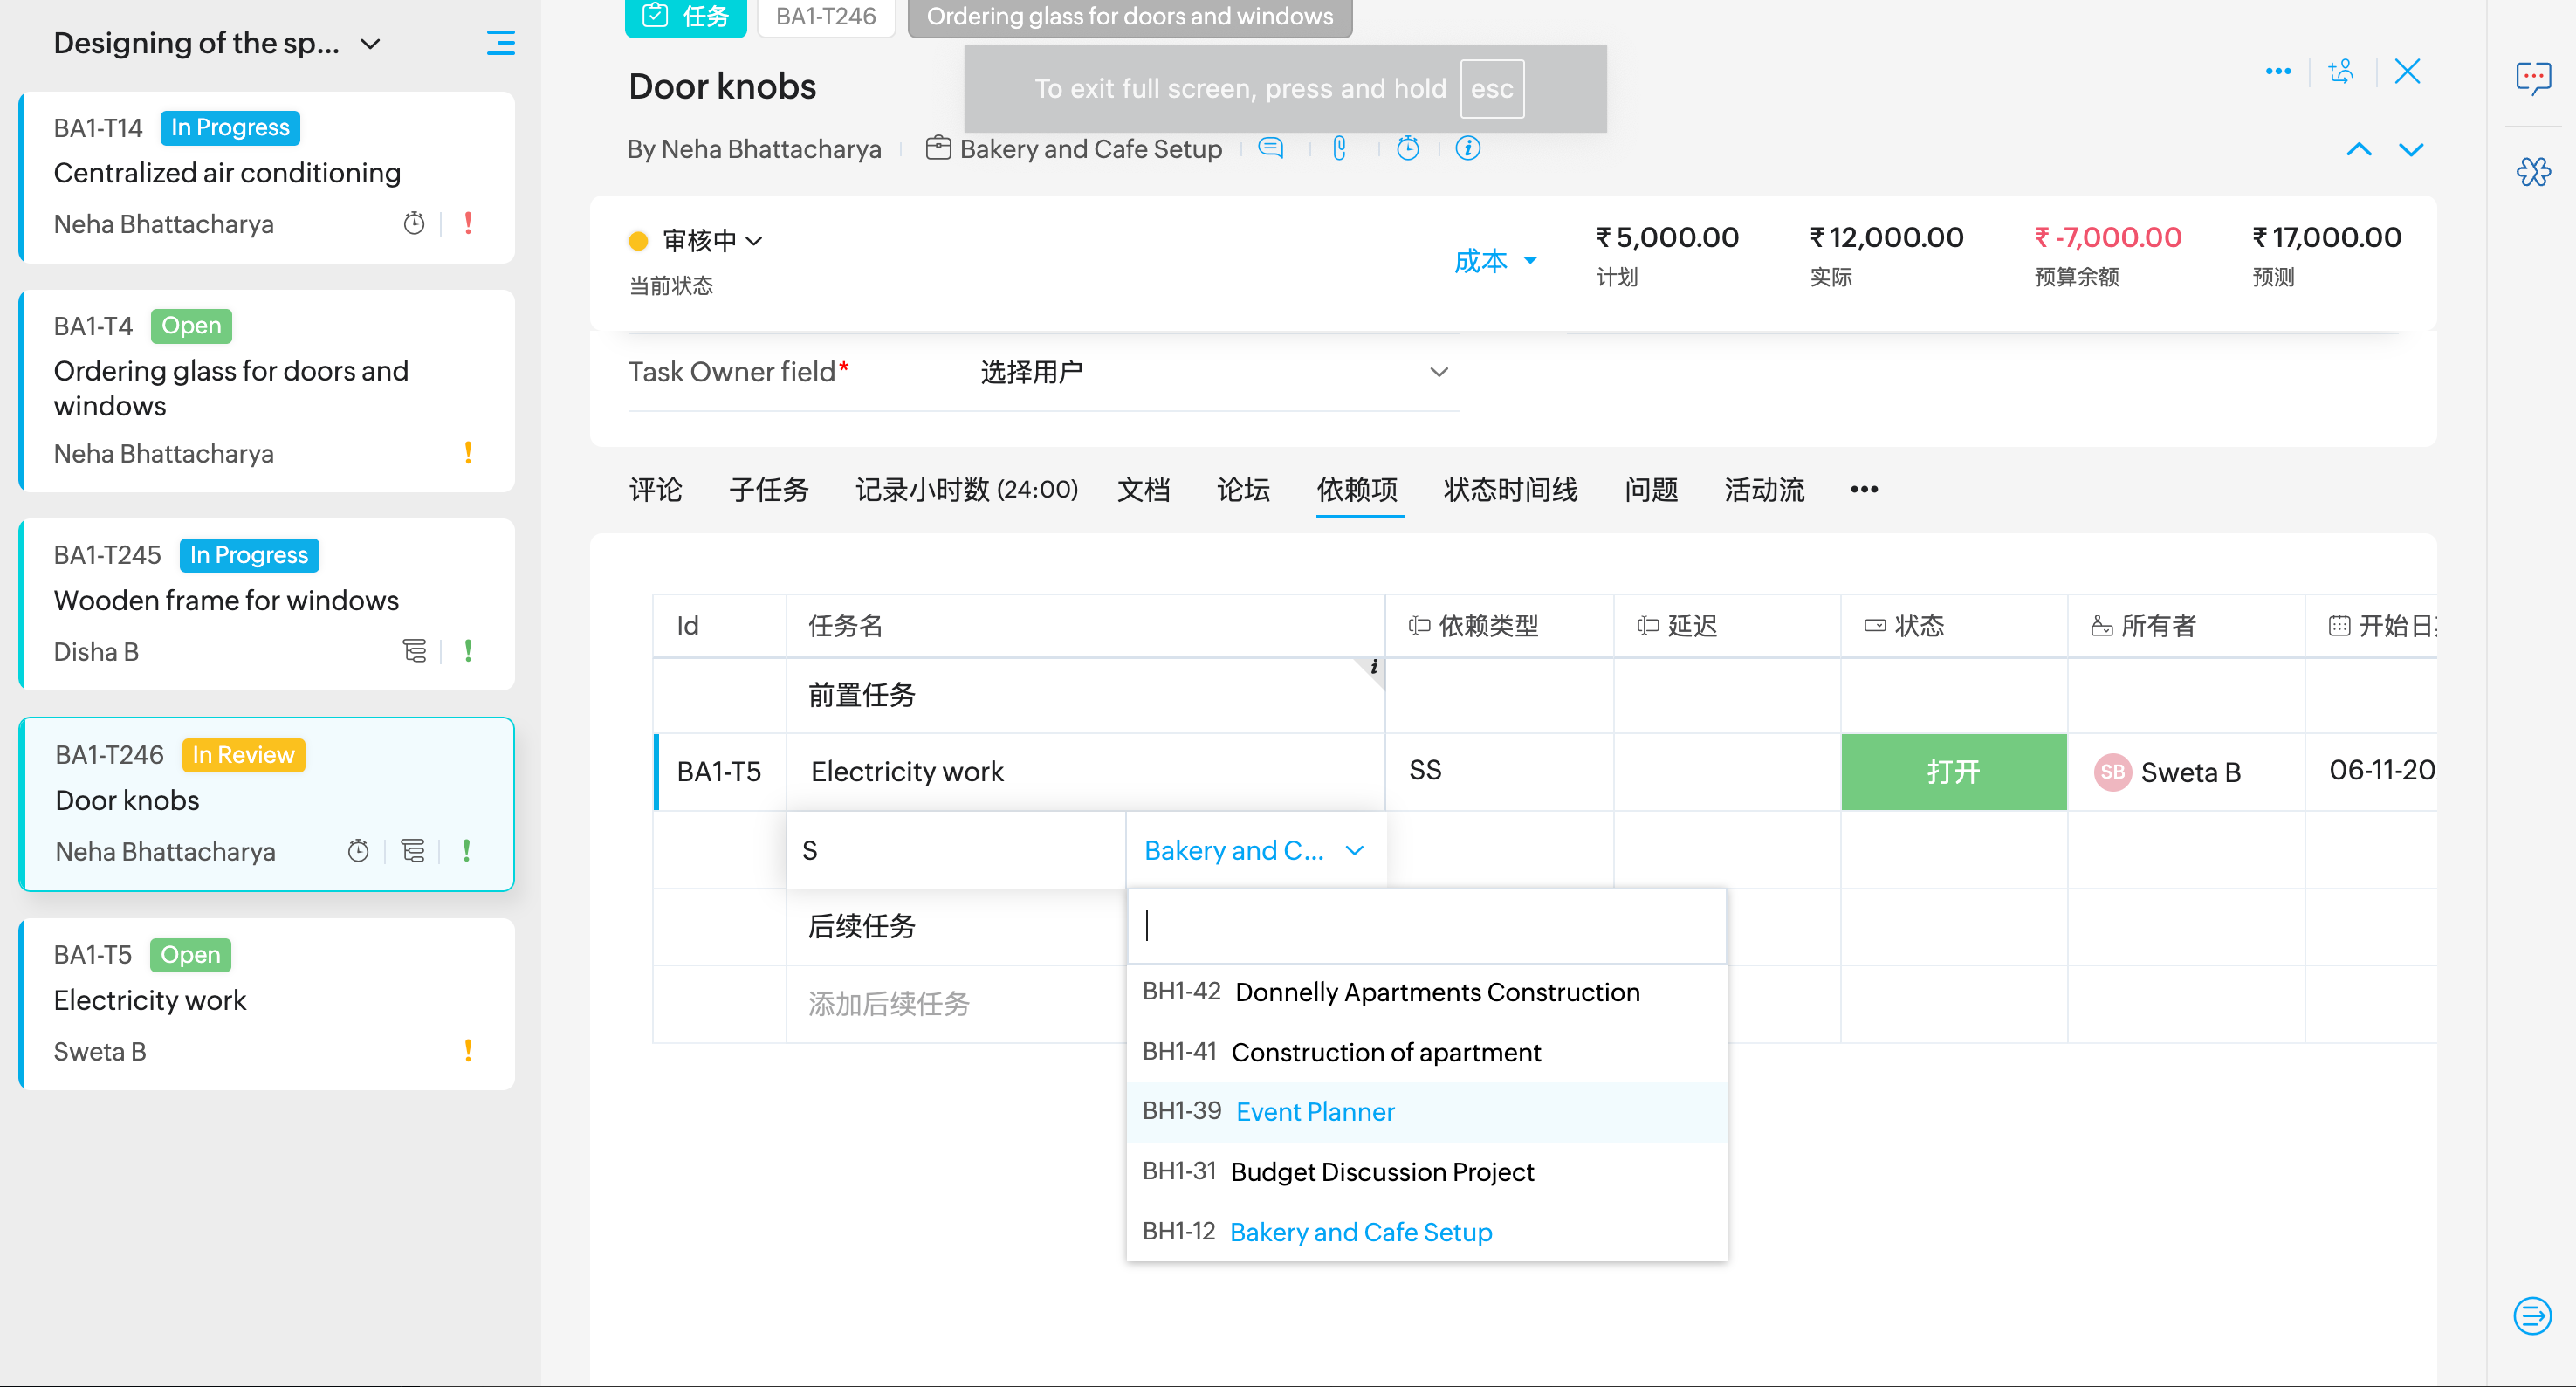The width and height of the screenshot is (2576, 1387).
Task: Select Event Planner from project list
Action: [x=1314, y=1112]
